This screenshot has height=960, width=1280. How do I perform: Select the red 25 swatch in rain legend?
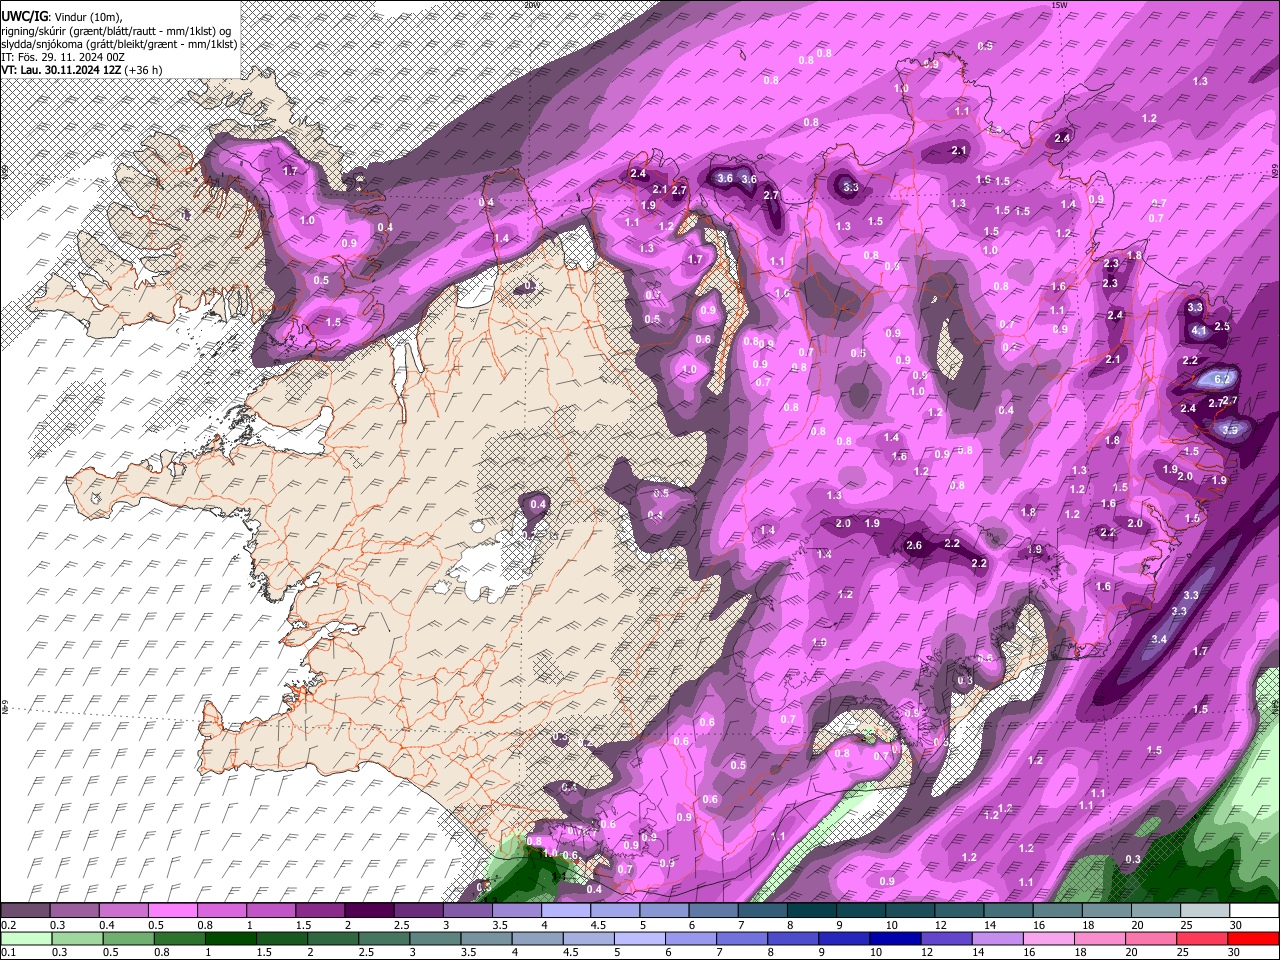[x=1201, y=938]
